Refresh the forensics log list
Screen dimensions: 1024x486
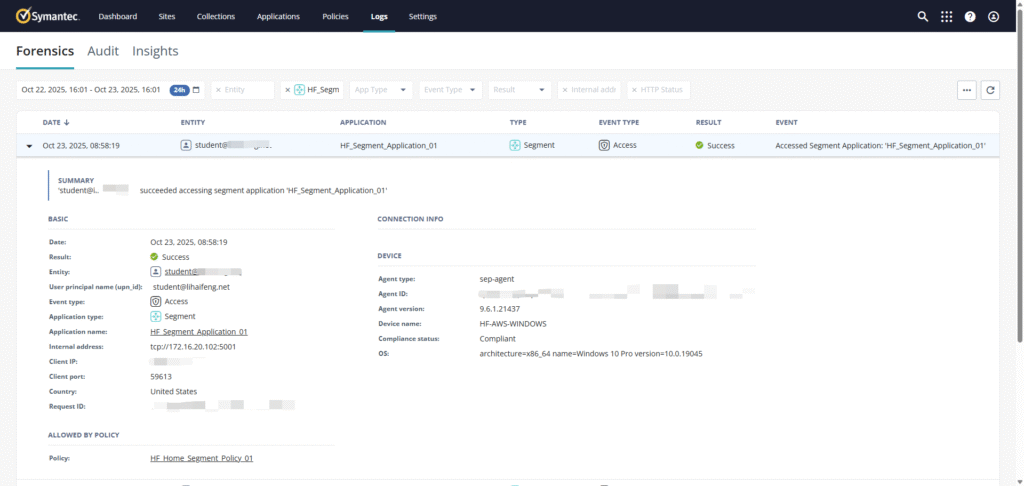pyautogui.click(x=990, y=90)
